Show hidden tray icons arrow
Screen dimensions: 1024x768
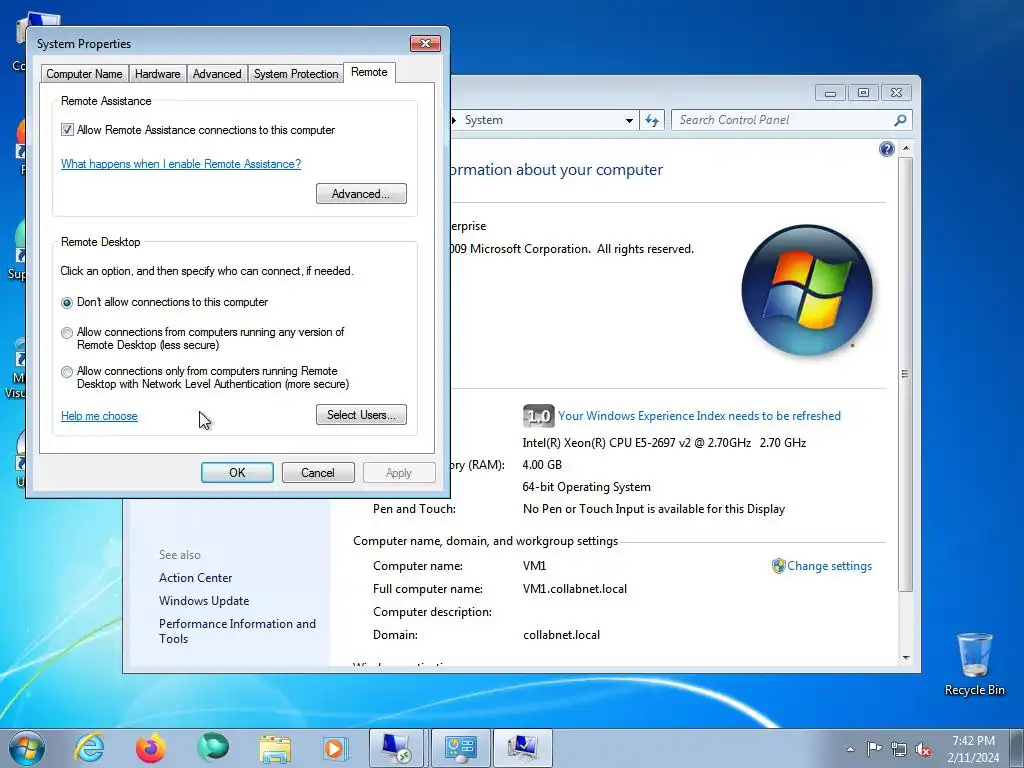(850, 749)
